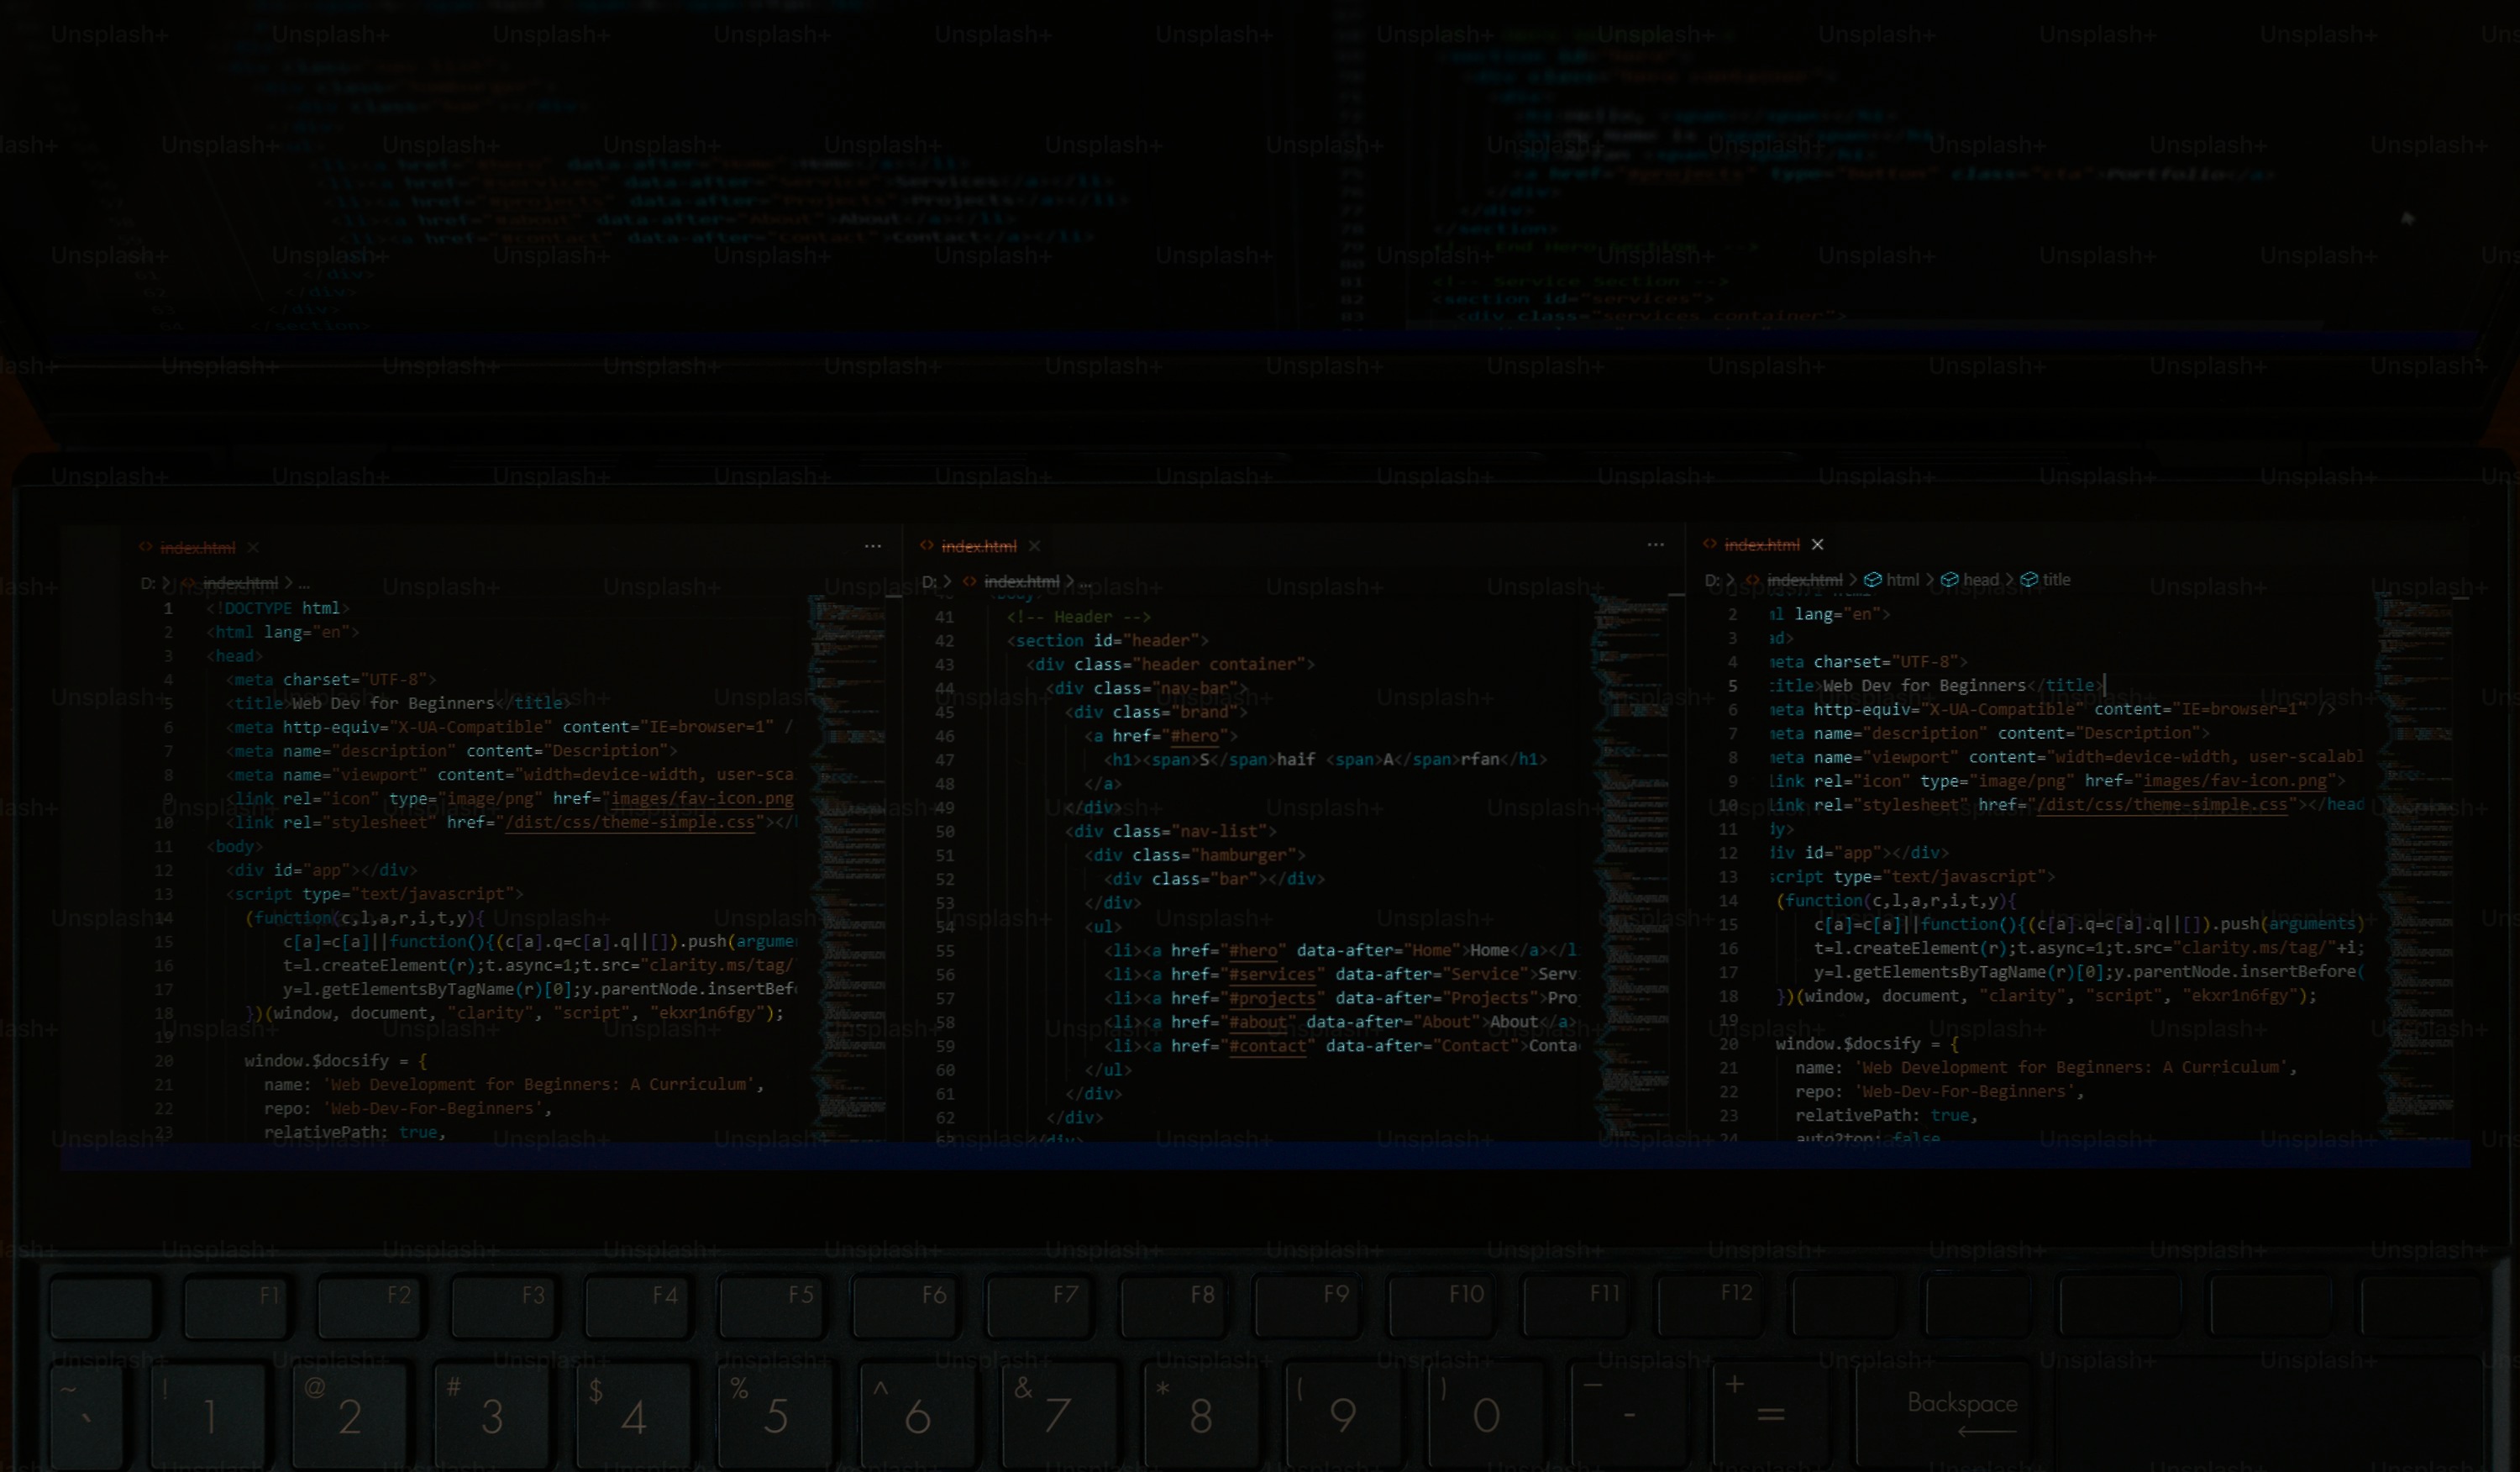Open More Actions in the left editor group
The height and width of the screenshot is (1472, 2520).
point(872,546)
